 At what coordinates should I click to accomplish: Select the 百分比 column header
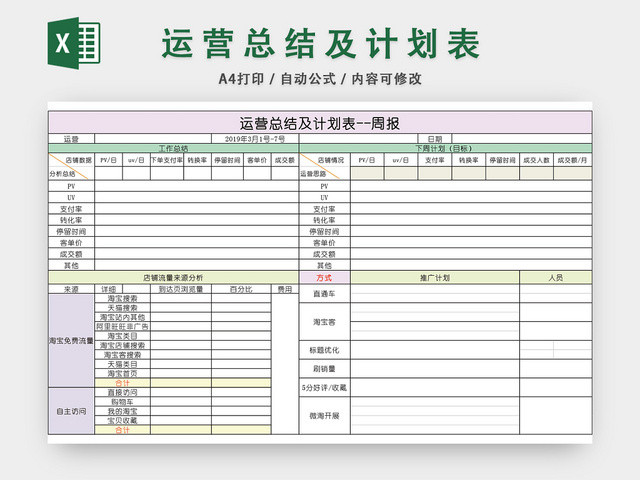241,289
